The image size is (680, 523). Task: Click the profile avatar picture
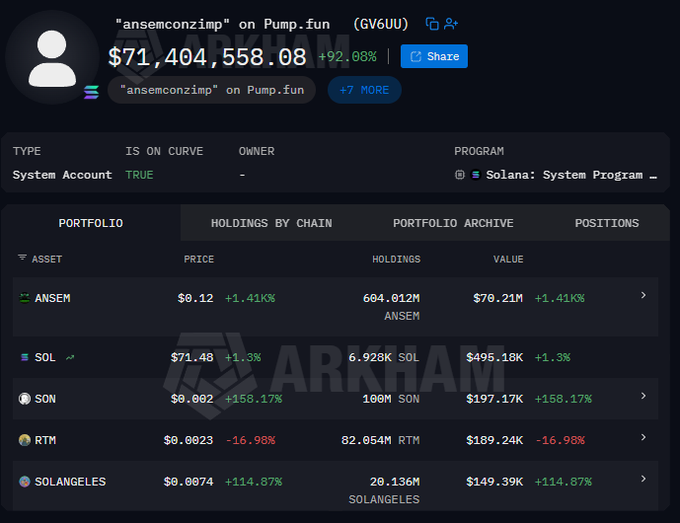52,58
